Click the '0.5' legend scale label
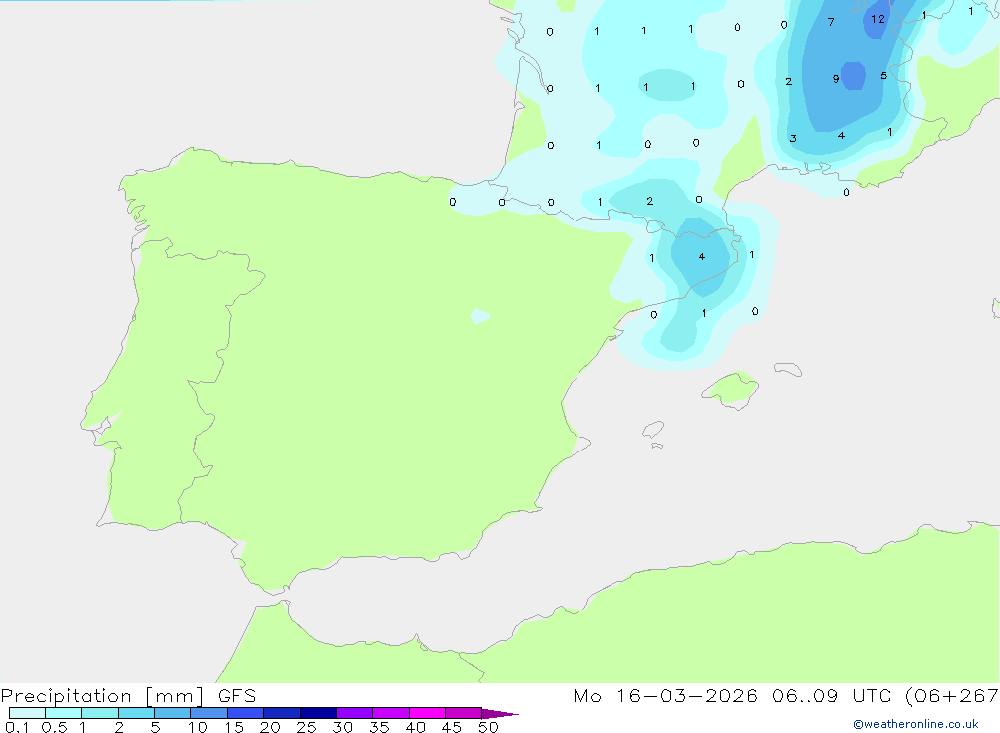Viewport: 1000px width, 733px height. pos(54,727)
